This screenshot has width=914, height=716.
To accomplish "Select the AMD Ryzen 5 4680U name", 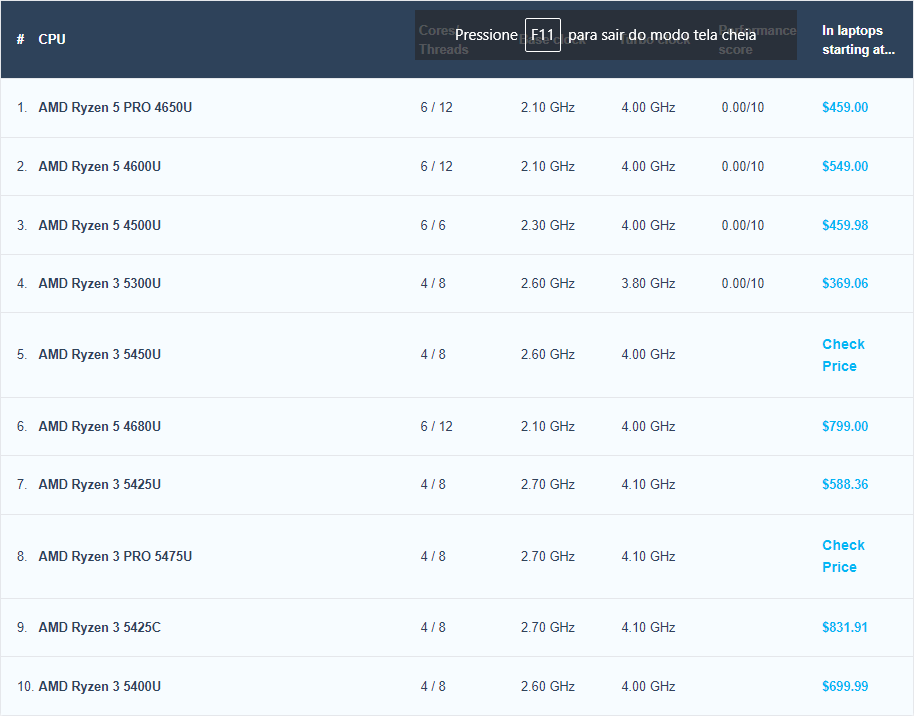I will click(x=100, y=426).
